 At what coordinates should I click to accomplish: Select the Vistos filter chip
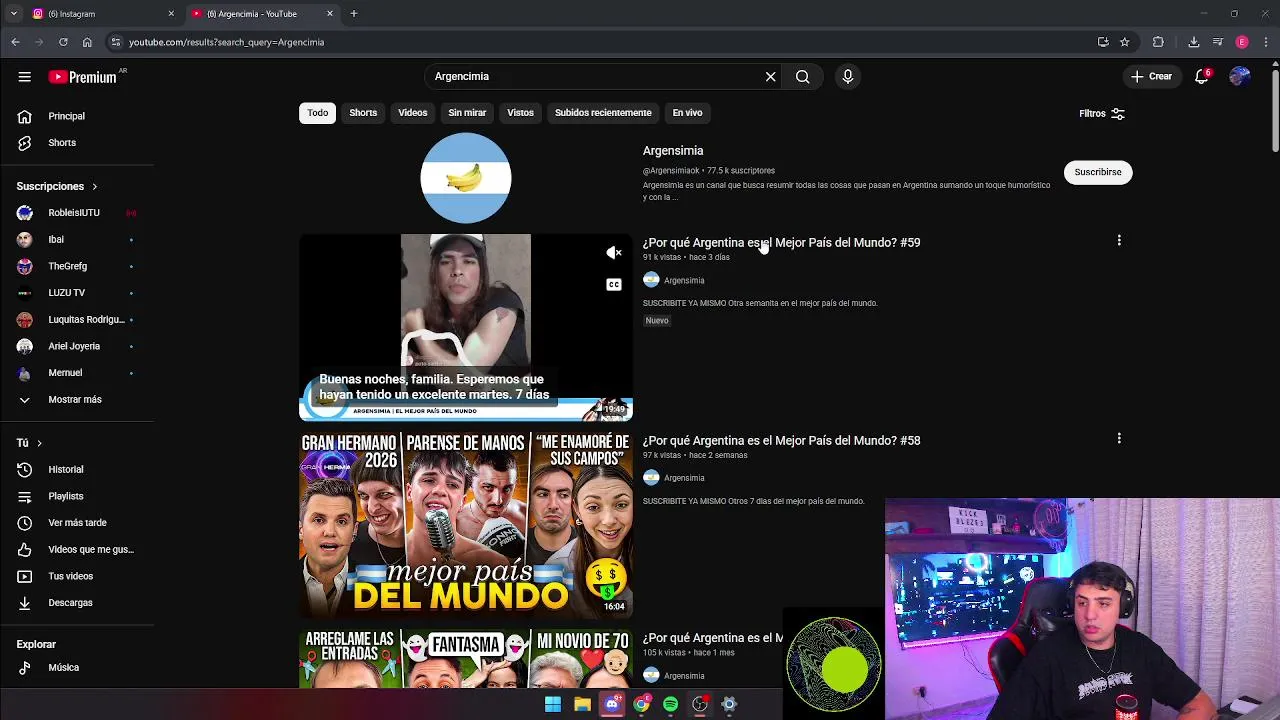[520, 113]
